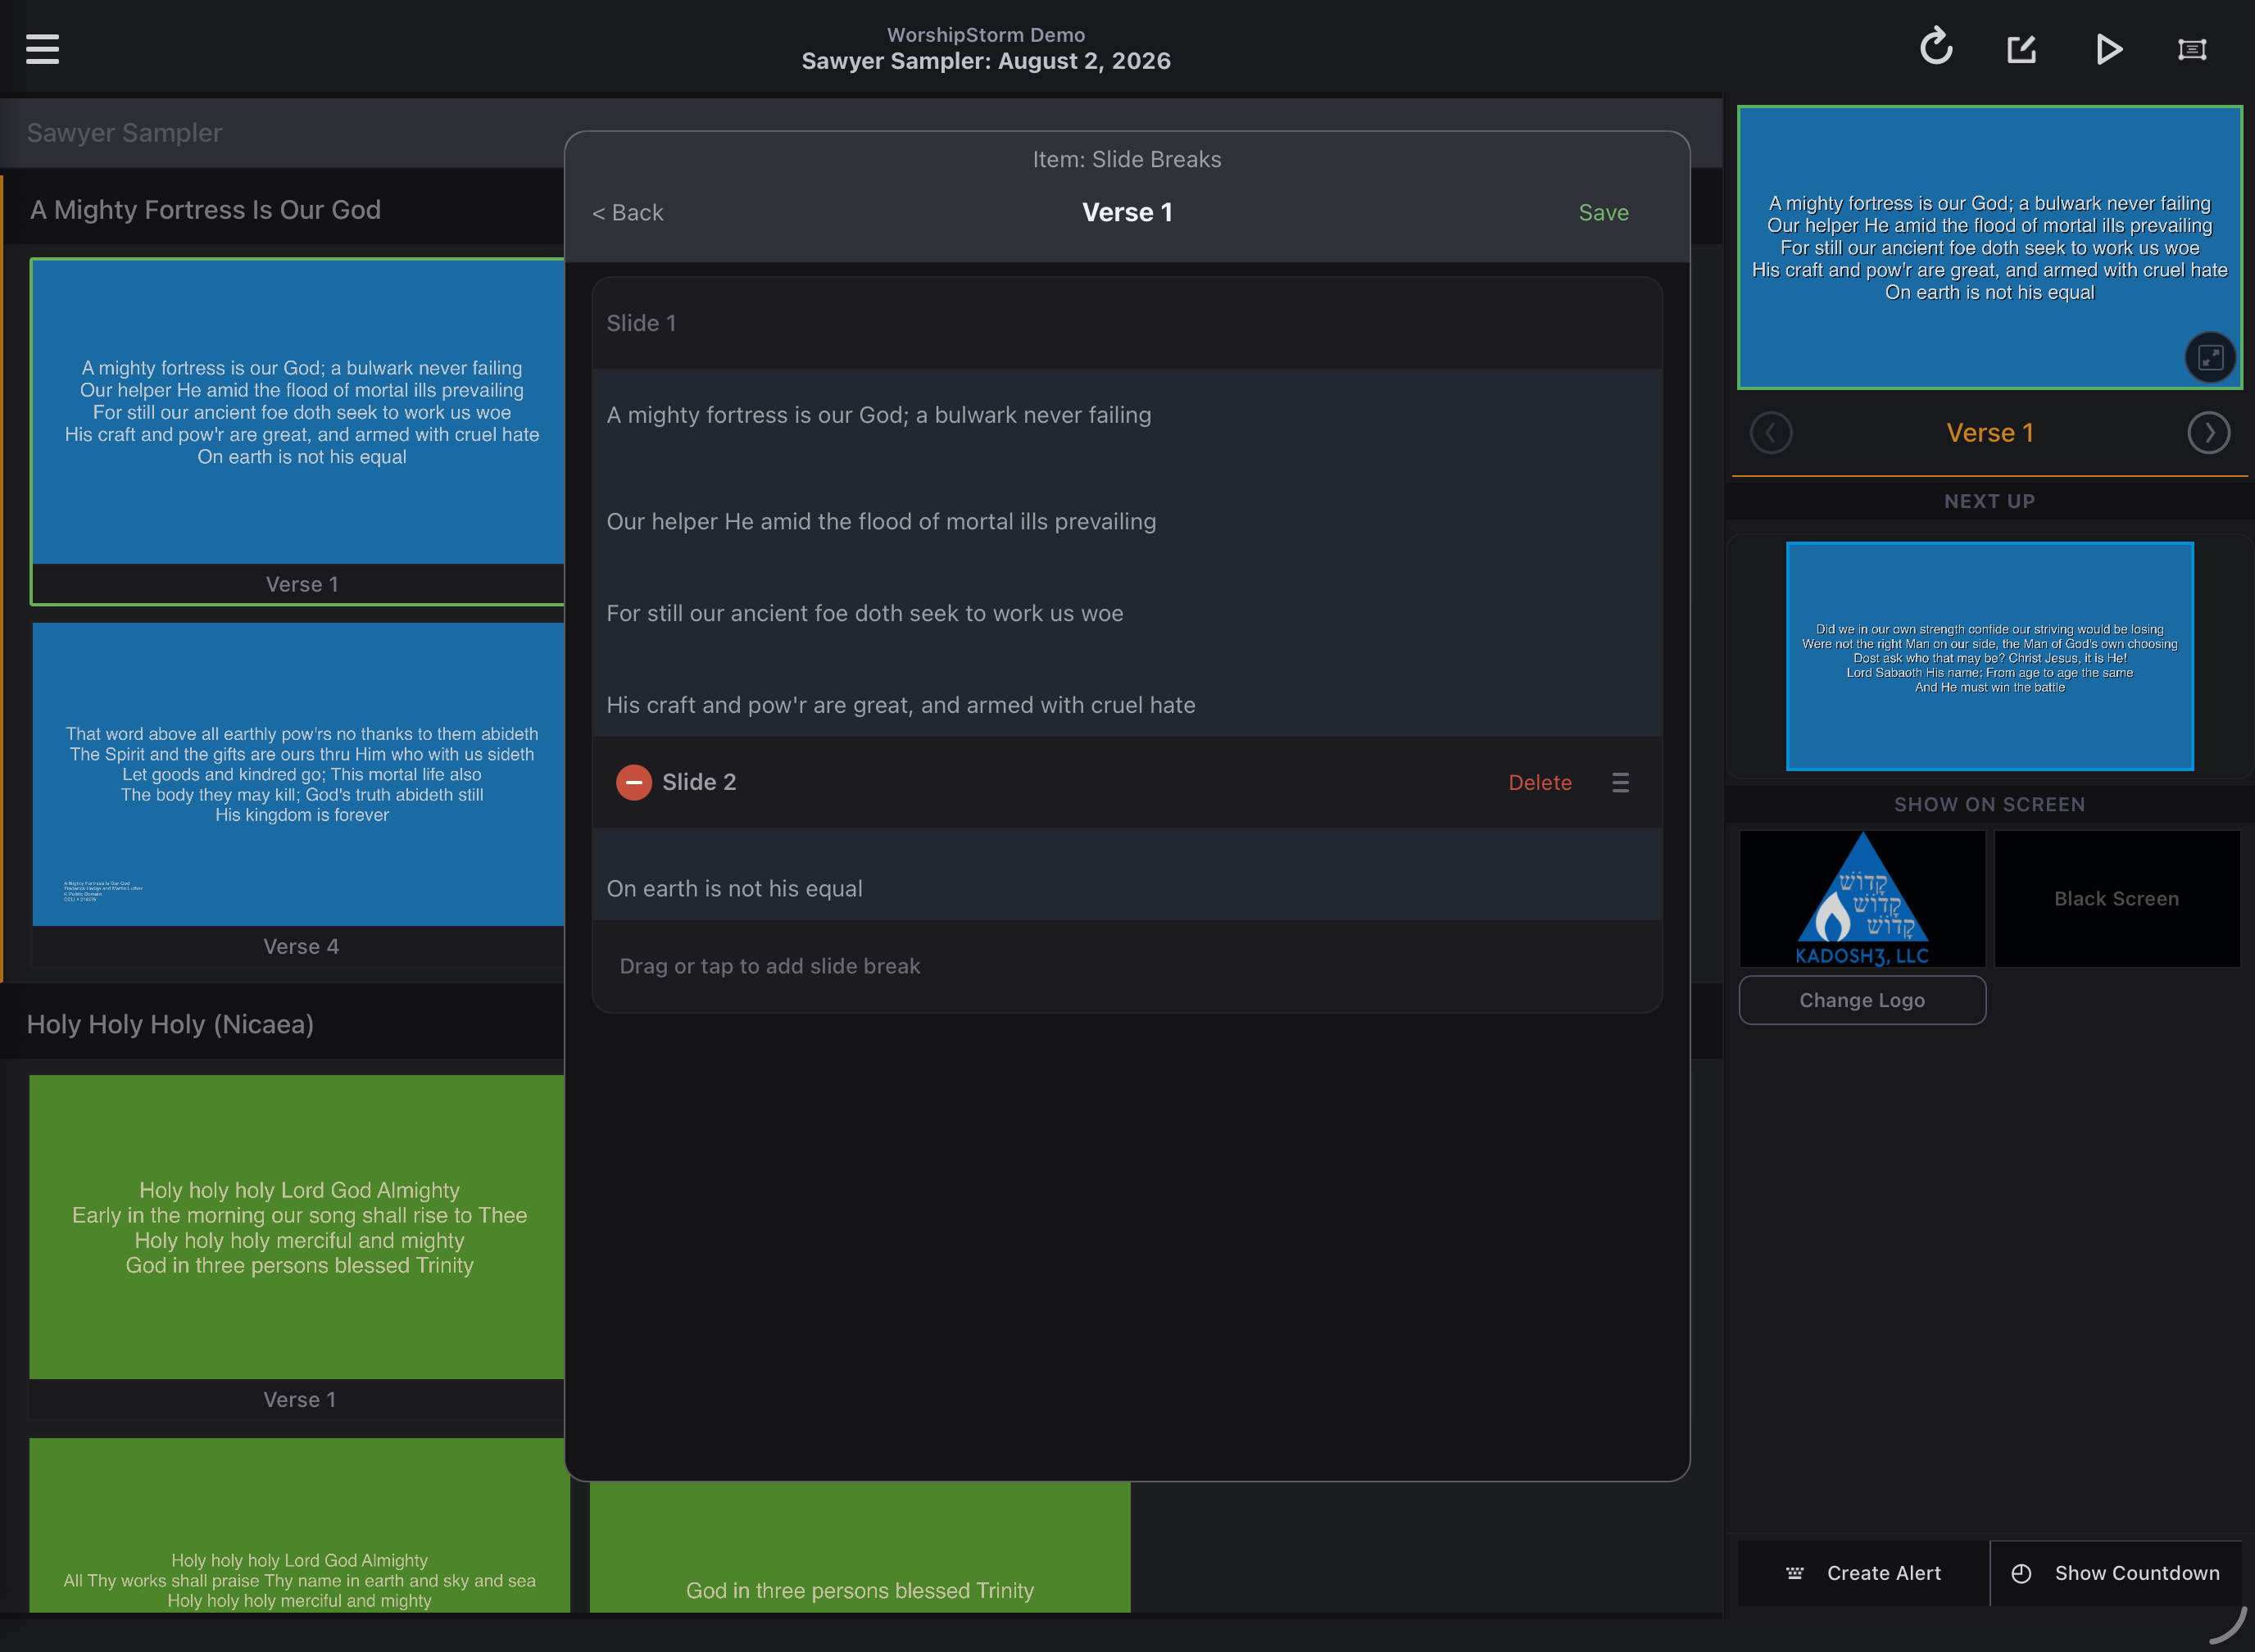2255x1652 pixels.
Task: Go back from Verse 1 slide breaks
Action: (628, 213)
